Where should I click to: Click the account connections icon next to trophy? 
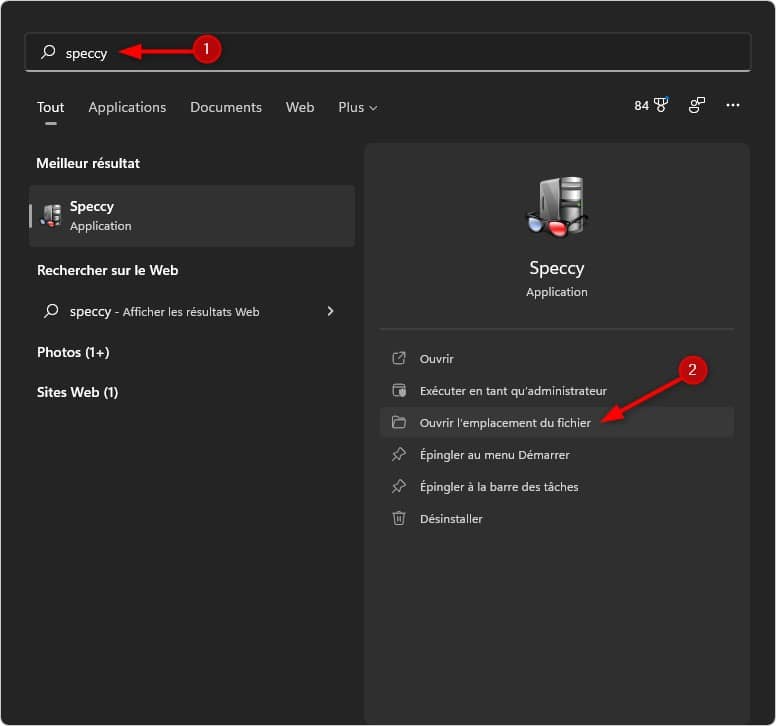696,105
